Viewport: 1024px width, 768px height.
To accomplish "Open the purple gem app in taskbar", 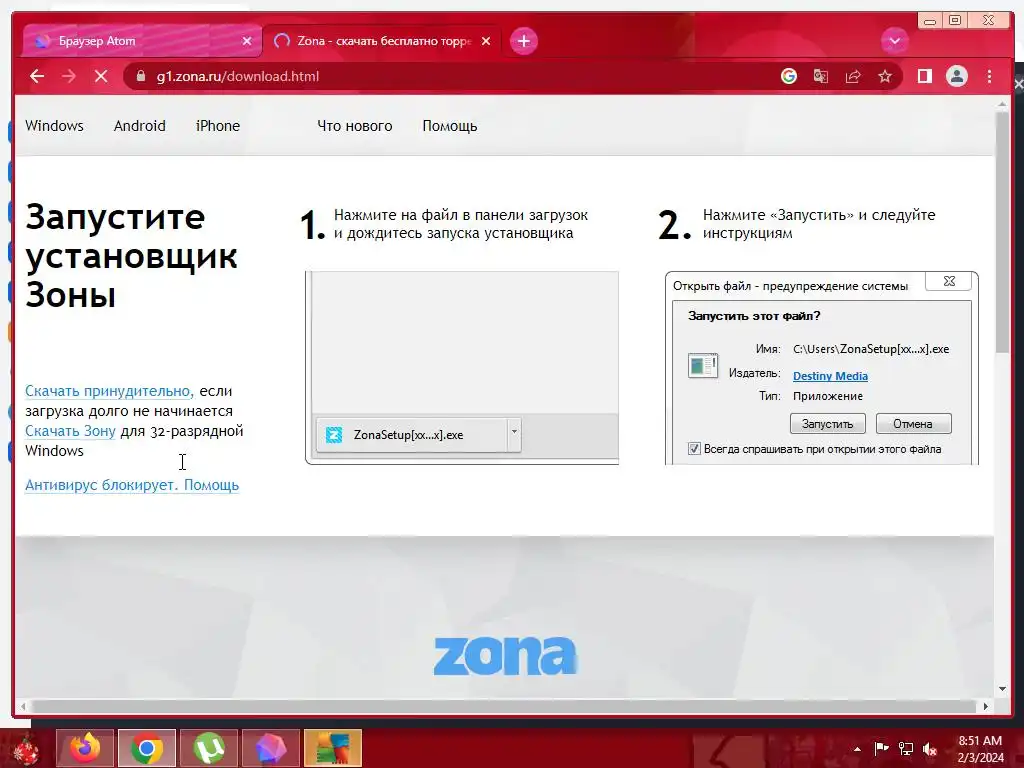I will point(270,748).
